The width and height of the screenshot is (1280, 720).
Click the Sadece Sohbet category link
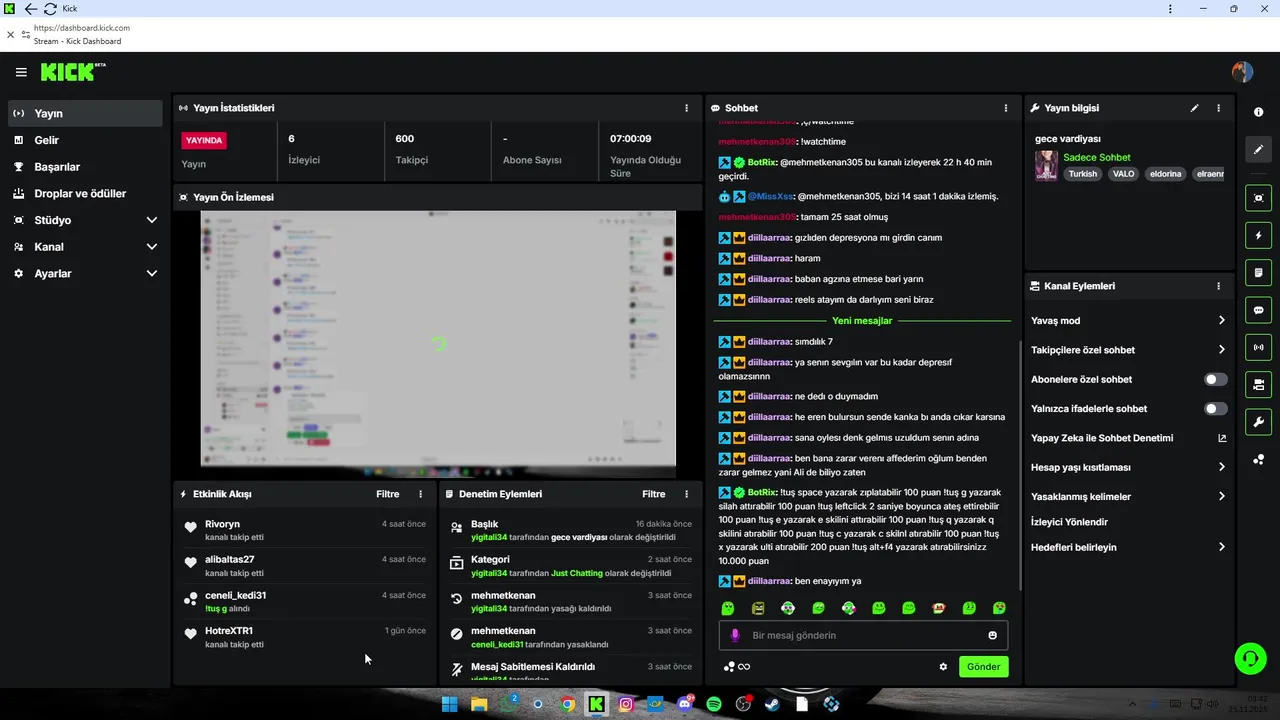click(1096, 158)
